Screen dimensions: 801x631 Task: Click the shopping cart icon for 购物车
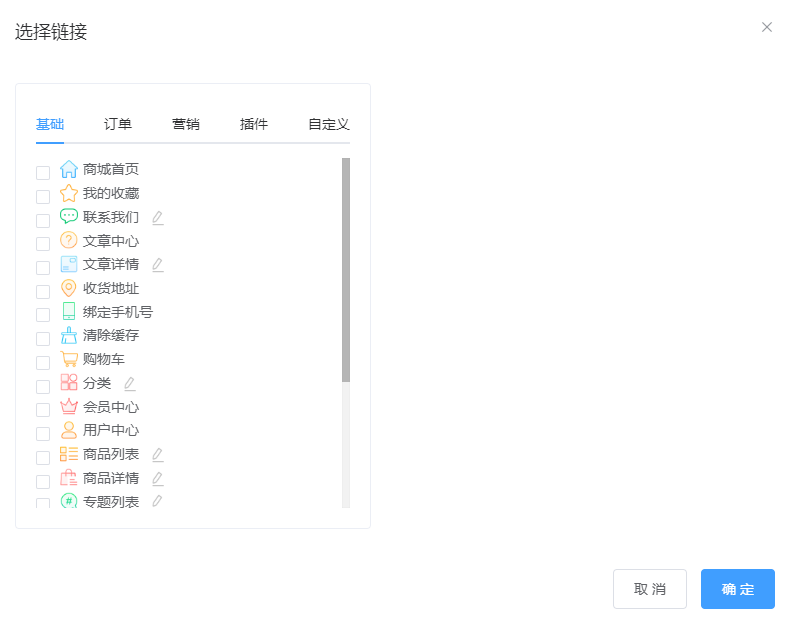[x=69, y=359]
